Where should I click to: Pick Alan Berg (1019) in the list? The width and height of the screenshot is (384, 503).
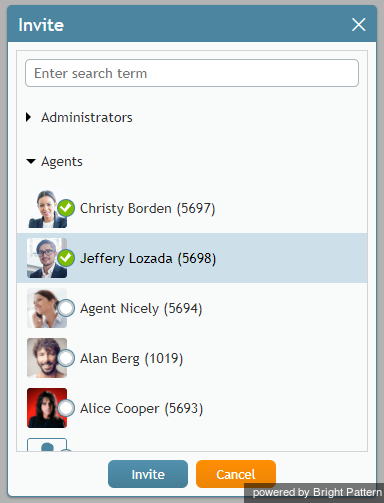coord(192,358)
